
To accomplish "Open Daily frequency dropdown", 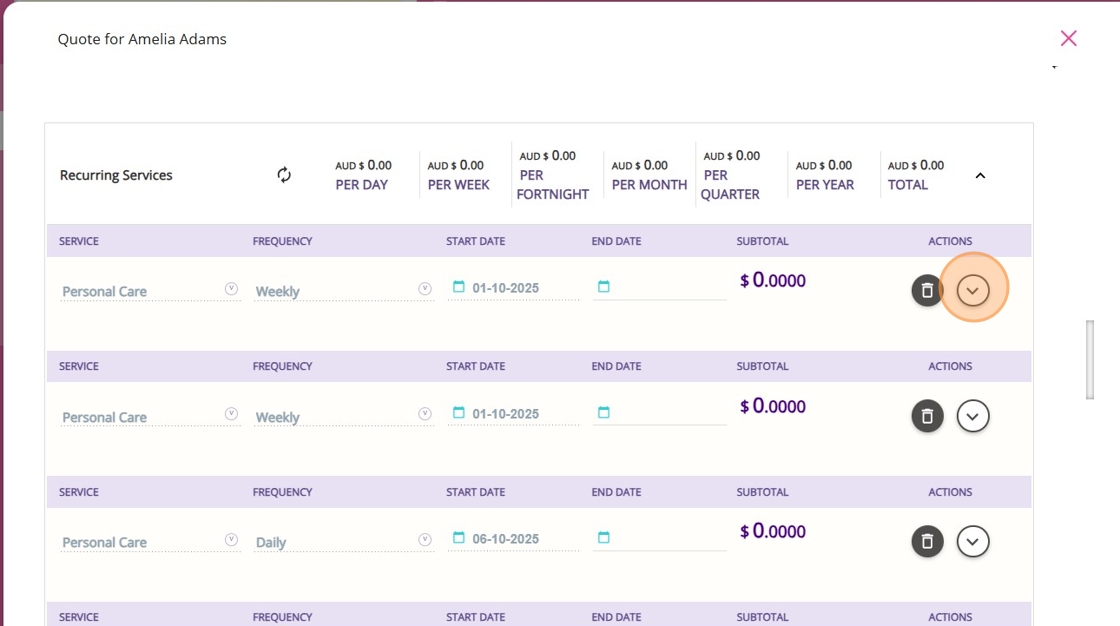I will [424, 540].
